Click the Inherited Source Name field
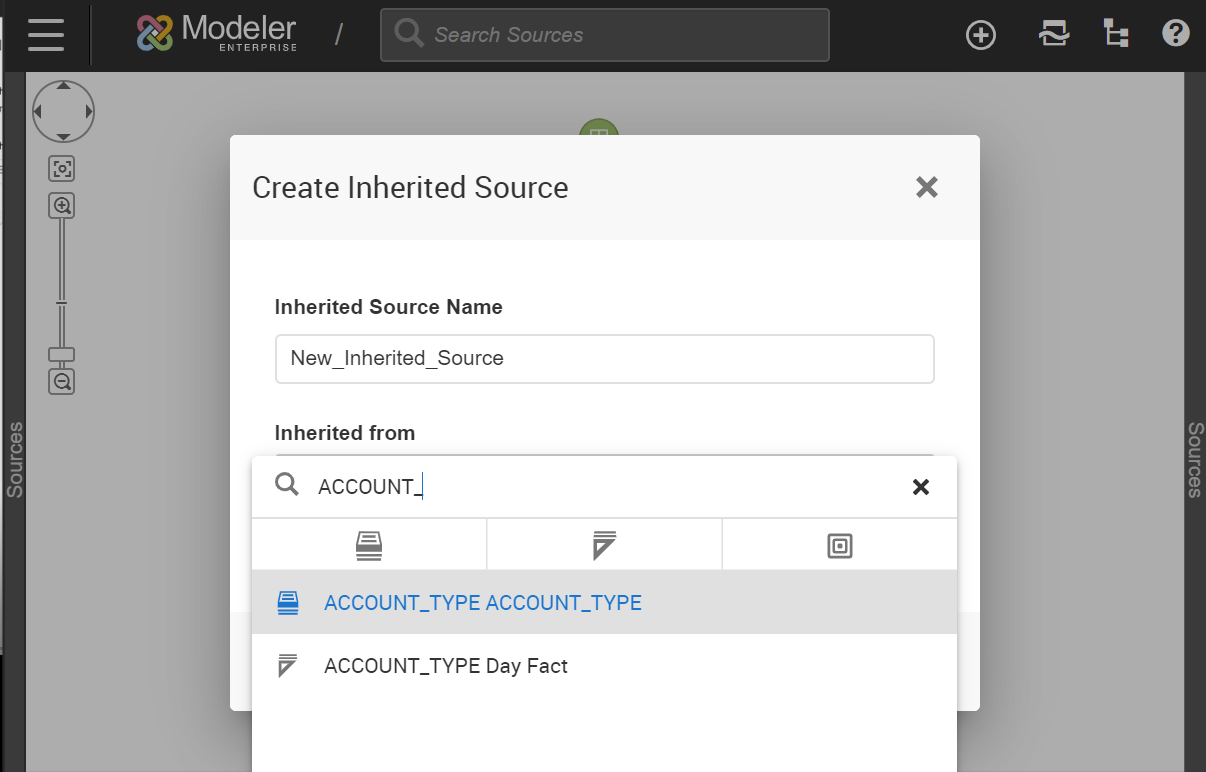 [604, 358]
